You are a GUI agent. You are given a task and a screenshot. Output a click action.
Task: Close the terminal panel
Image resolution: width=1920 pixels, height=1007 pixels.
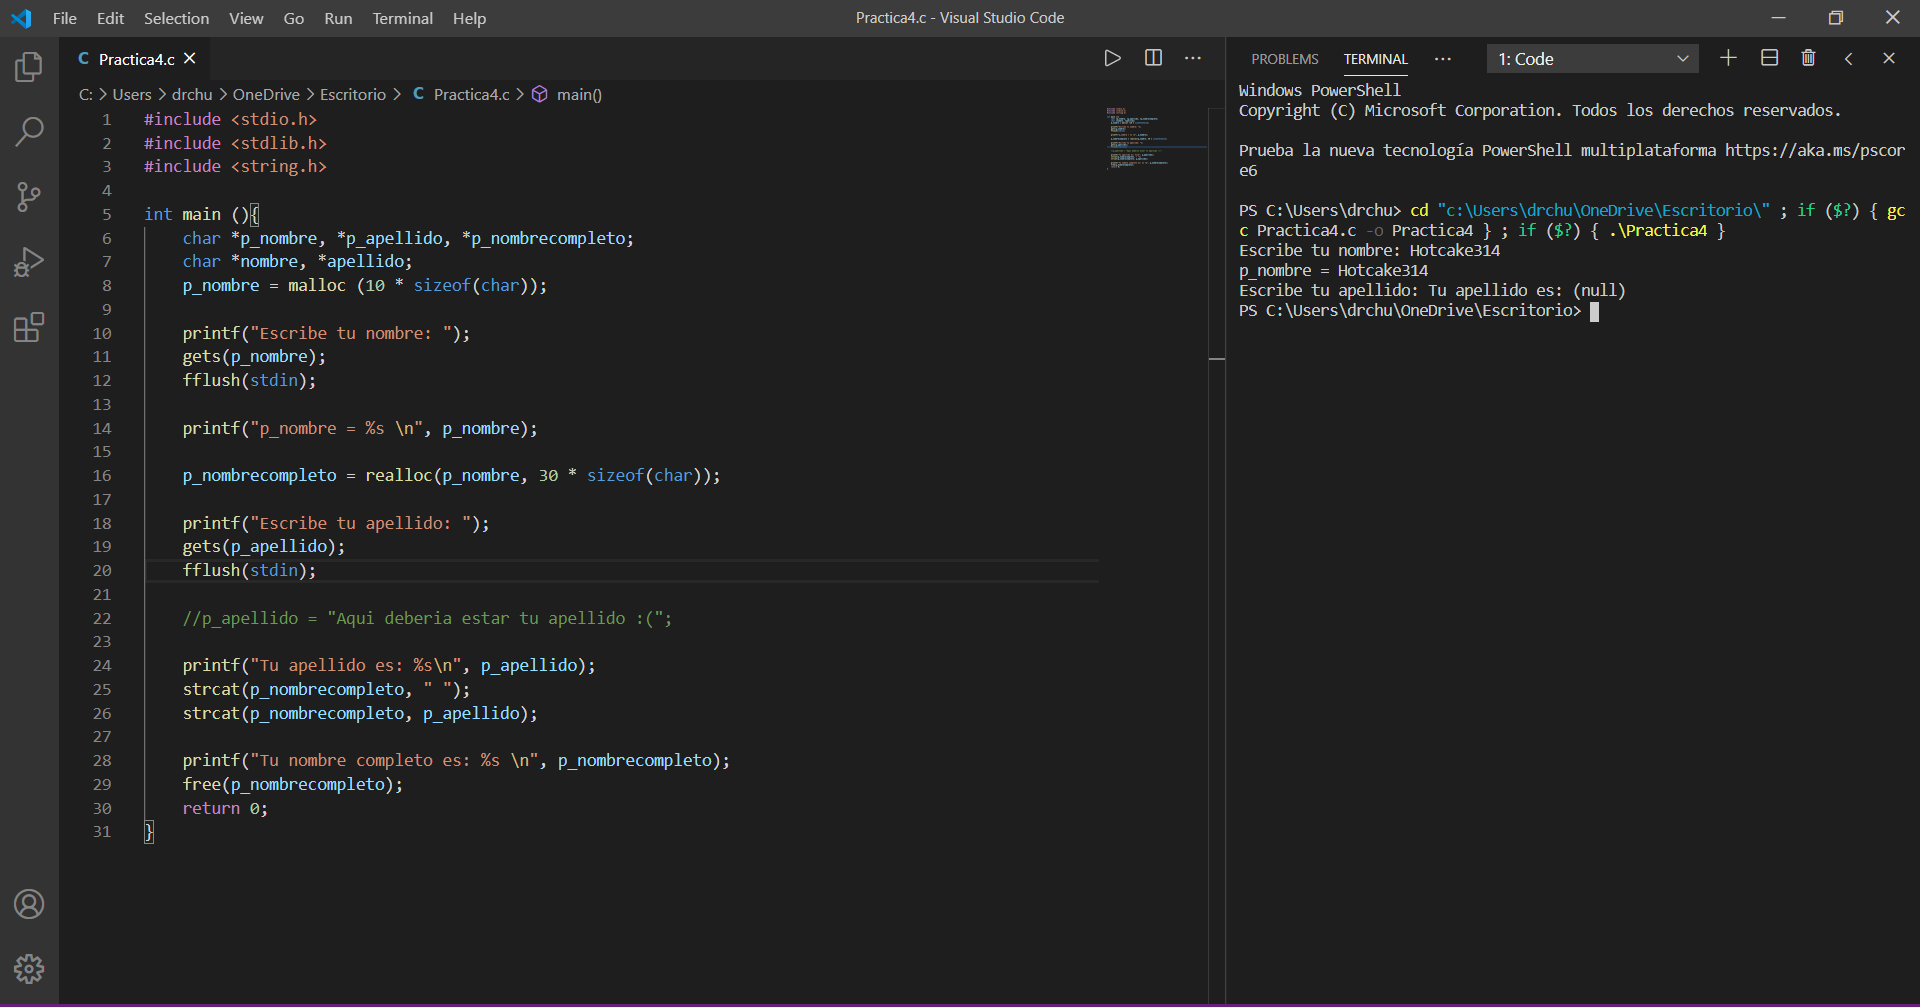[x=1889, y=58]
